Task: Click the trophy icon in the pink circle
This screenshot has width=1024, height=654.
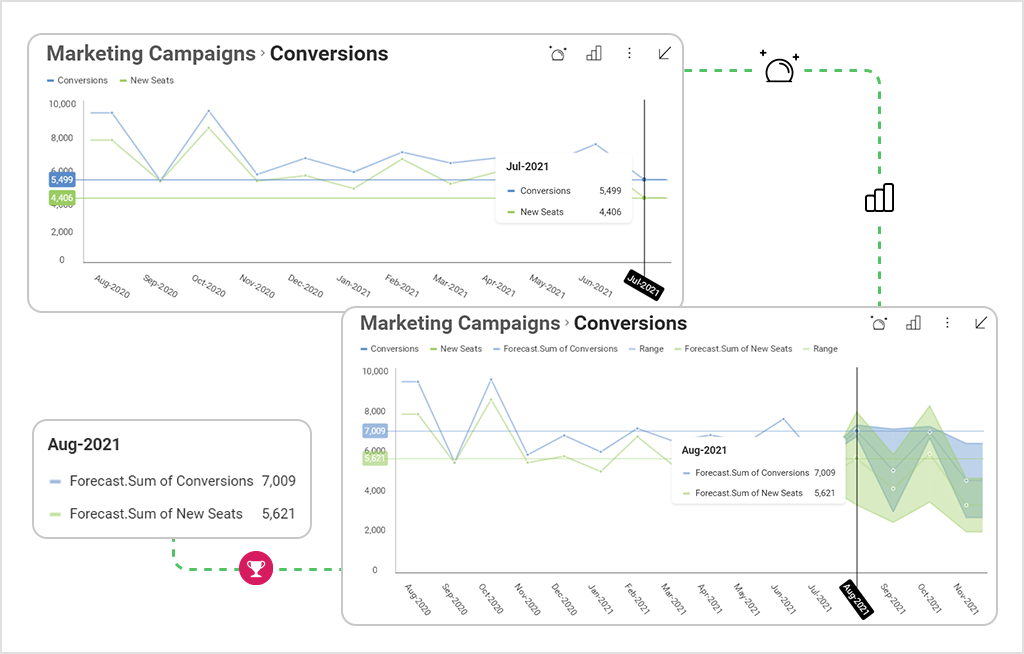Action: (256, 567)
